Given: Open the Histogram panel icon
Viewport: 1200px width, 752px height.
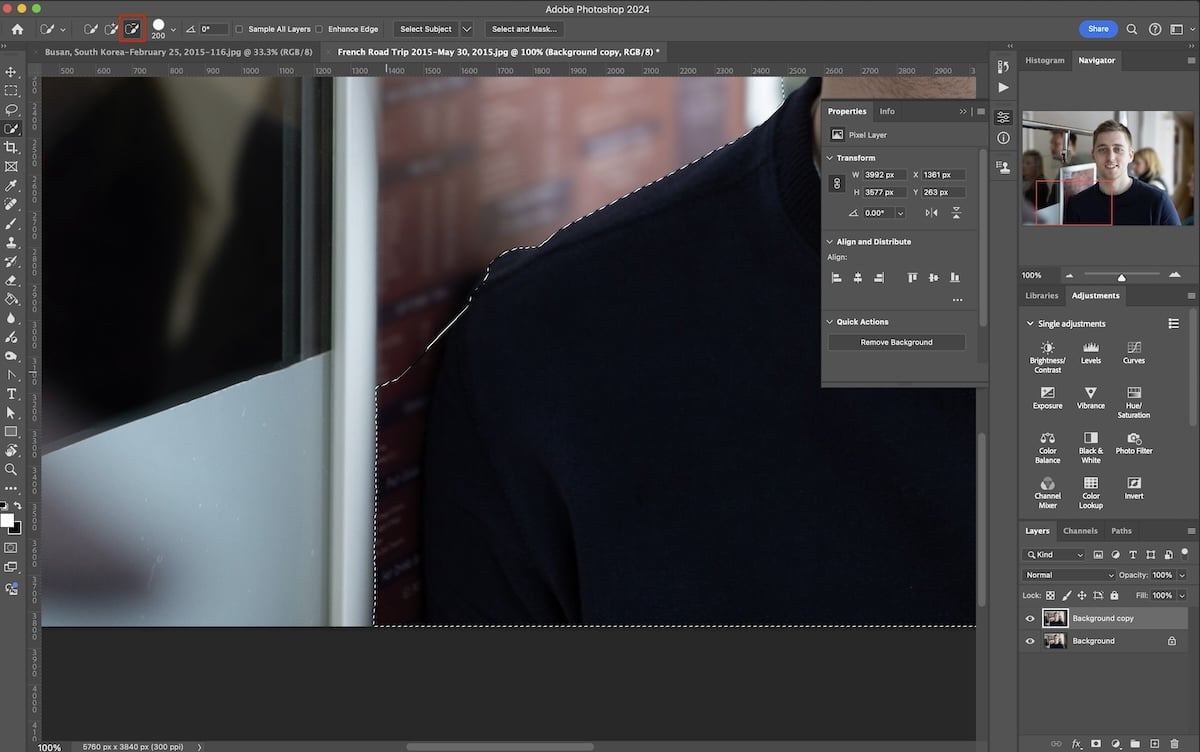Looking at the screenshot, I should tap(1044, 60).
